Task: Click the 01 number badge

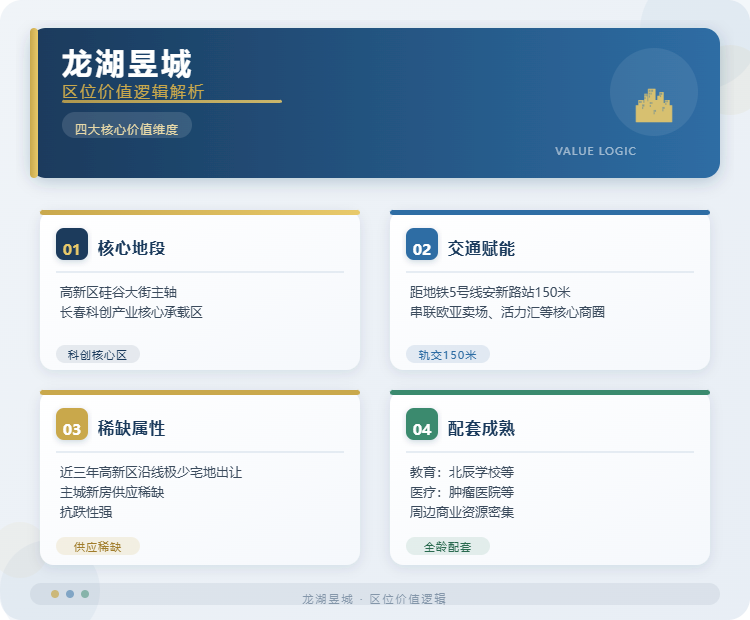Action: click(72, 244)
